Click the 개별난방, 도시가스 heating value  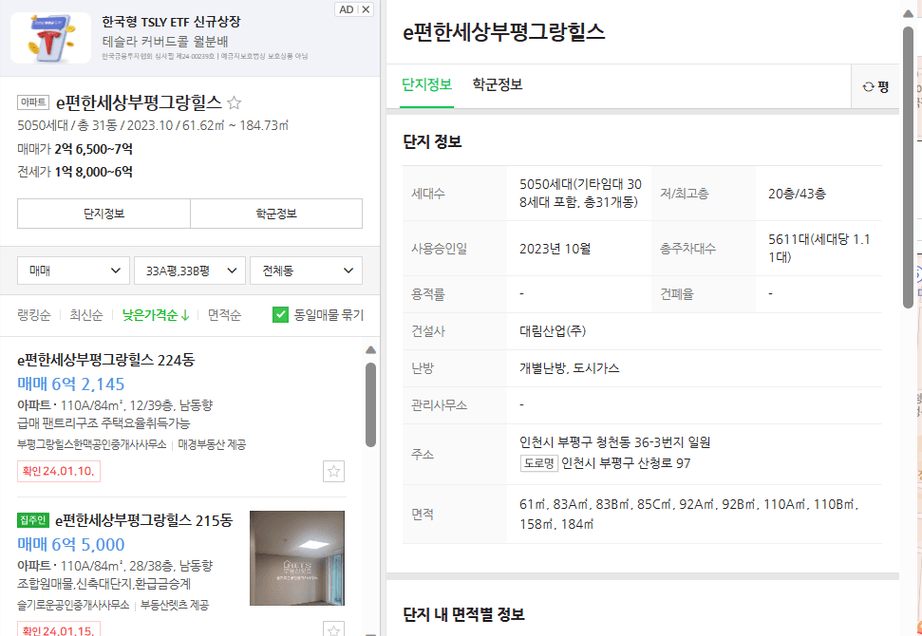(x=569, y=368)
